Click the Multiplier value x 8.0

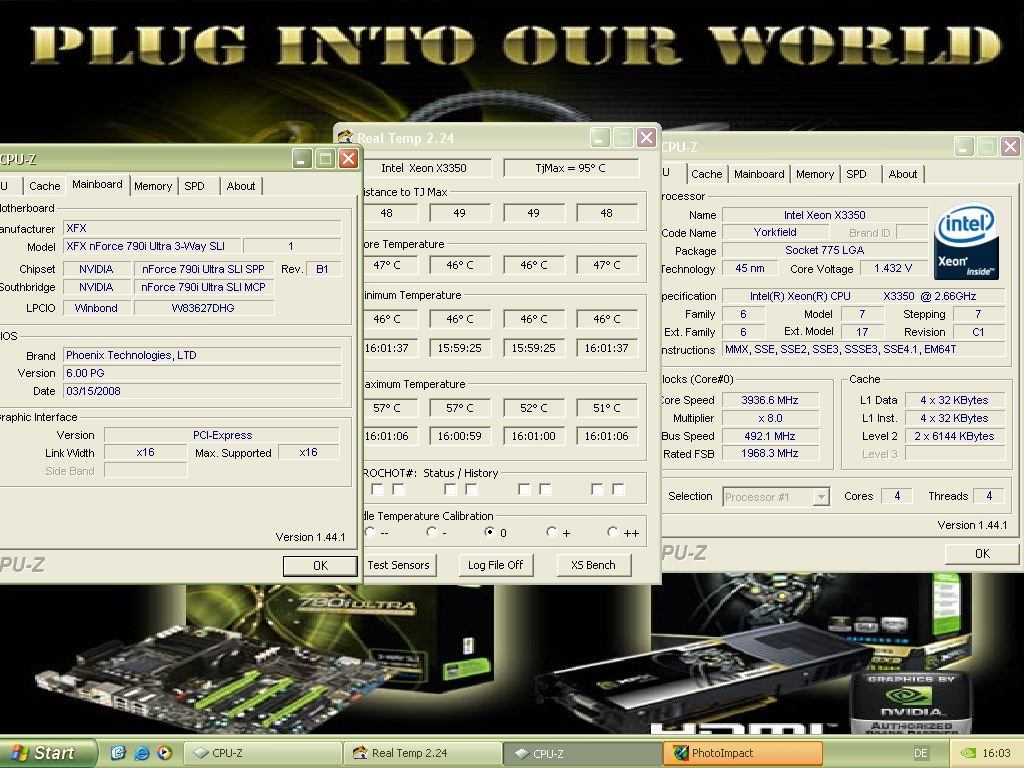(770, 418)
